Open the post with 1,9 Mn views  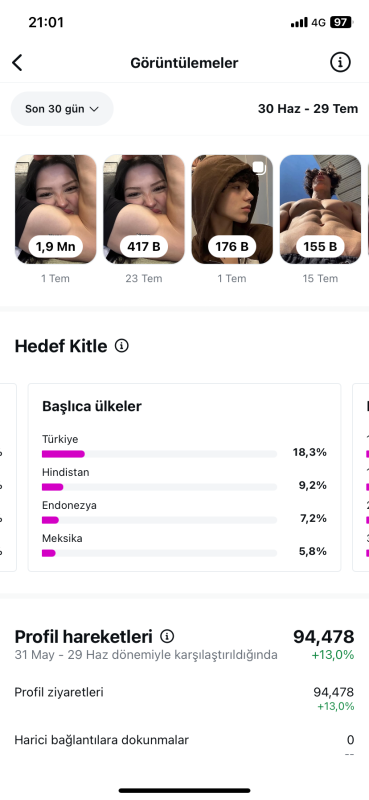click(x=55, y=209)
